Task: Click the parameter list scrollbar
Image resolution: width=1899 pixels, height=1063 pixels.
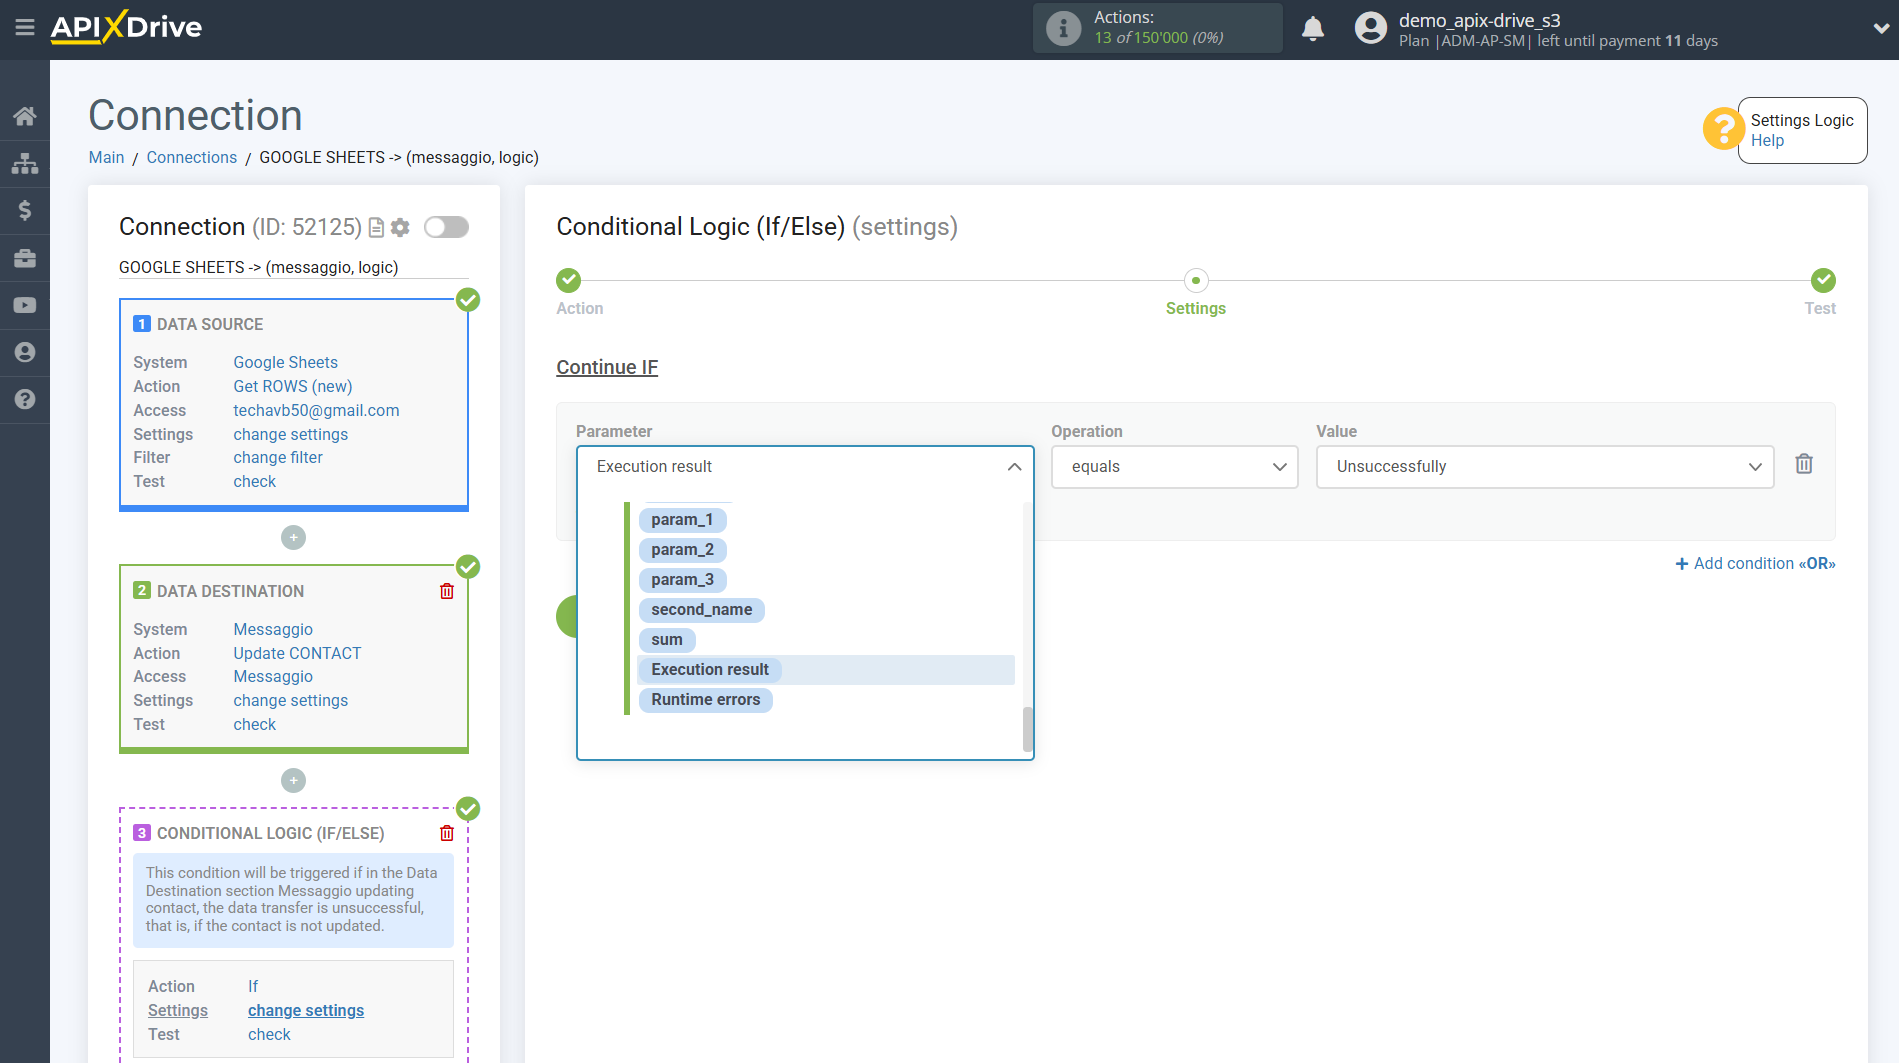Action: [1027, 729]
